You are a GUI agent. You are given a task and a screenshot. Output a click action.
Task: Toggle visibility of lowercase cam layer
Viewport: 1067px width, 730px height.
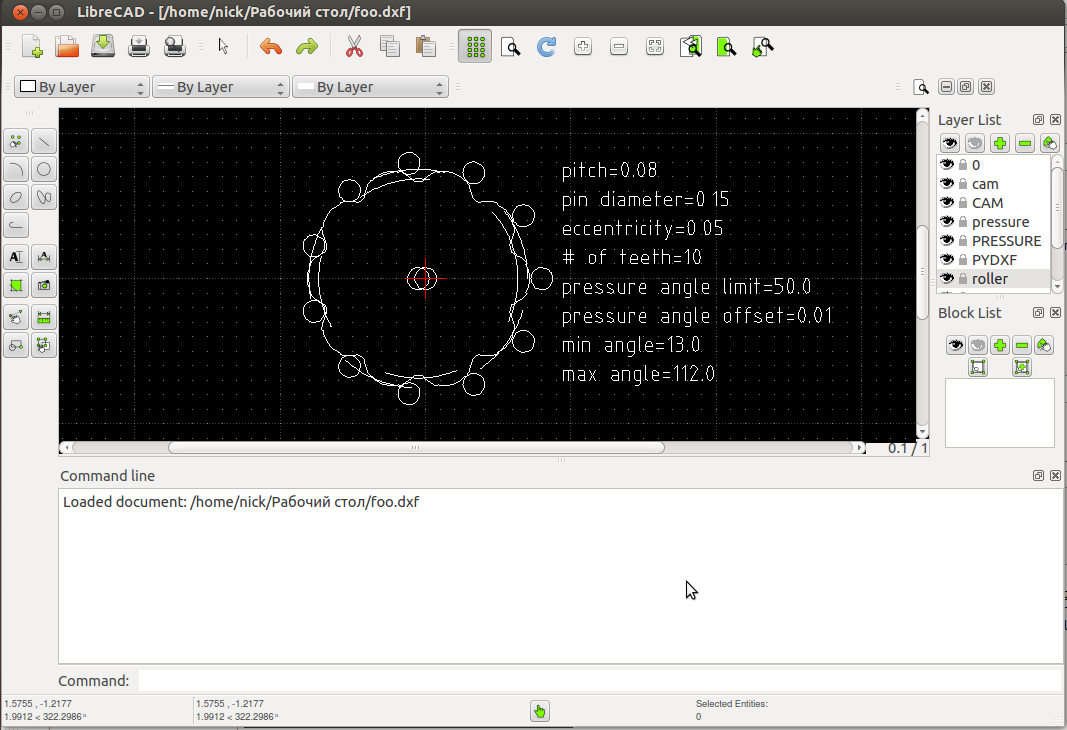pos(947,183)
